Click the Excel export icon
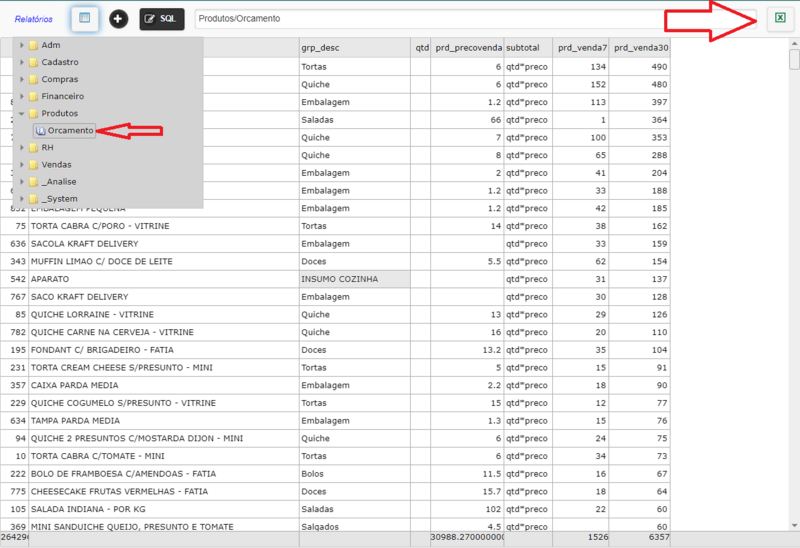Viewport: 800px width, 548px height. click(x=780, y=18)
